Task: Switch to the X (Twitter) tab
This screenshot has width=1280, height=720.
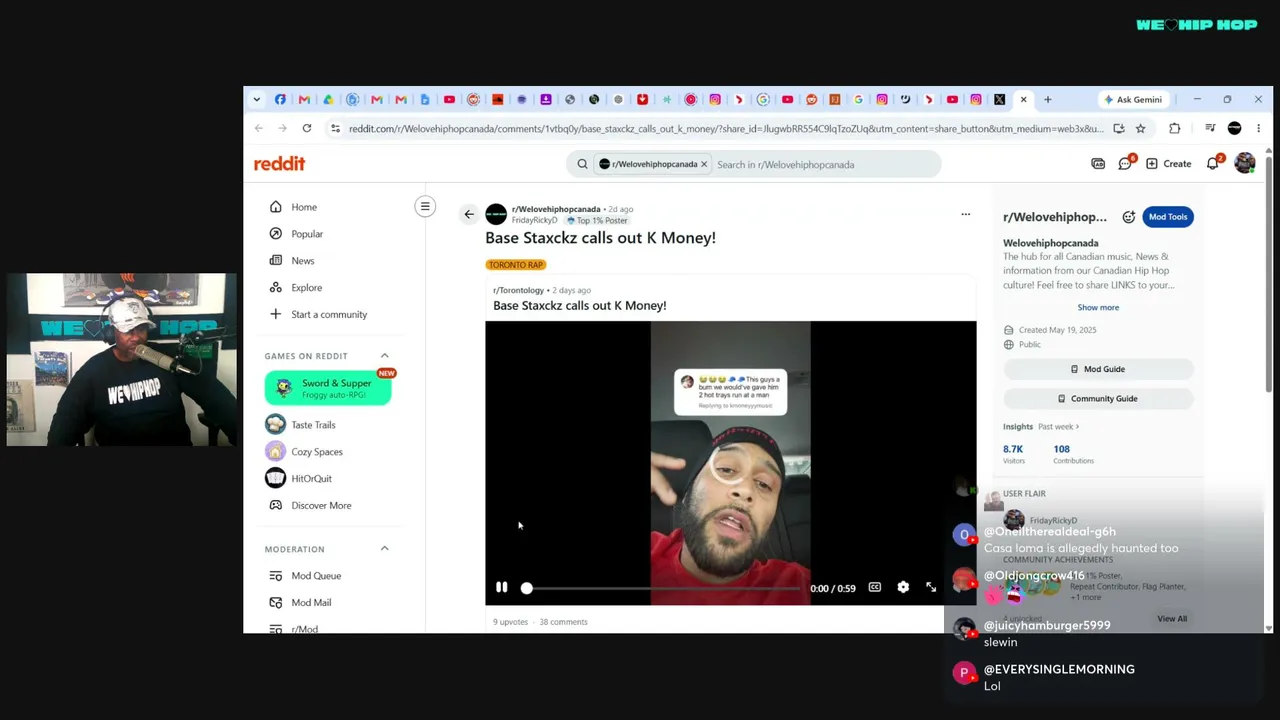Action: pos(999,100)
